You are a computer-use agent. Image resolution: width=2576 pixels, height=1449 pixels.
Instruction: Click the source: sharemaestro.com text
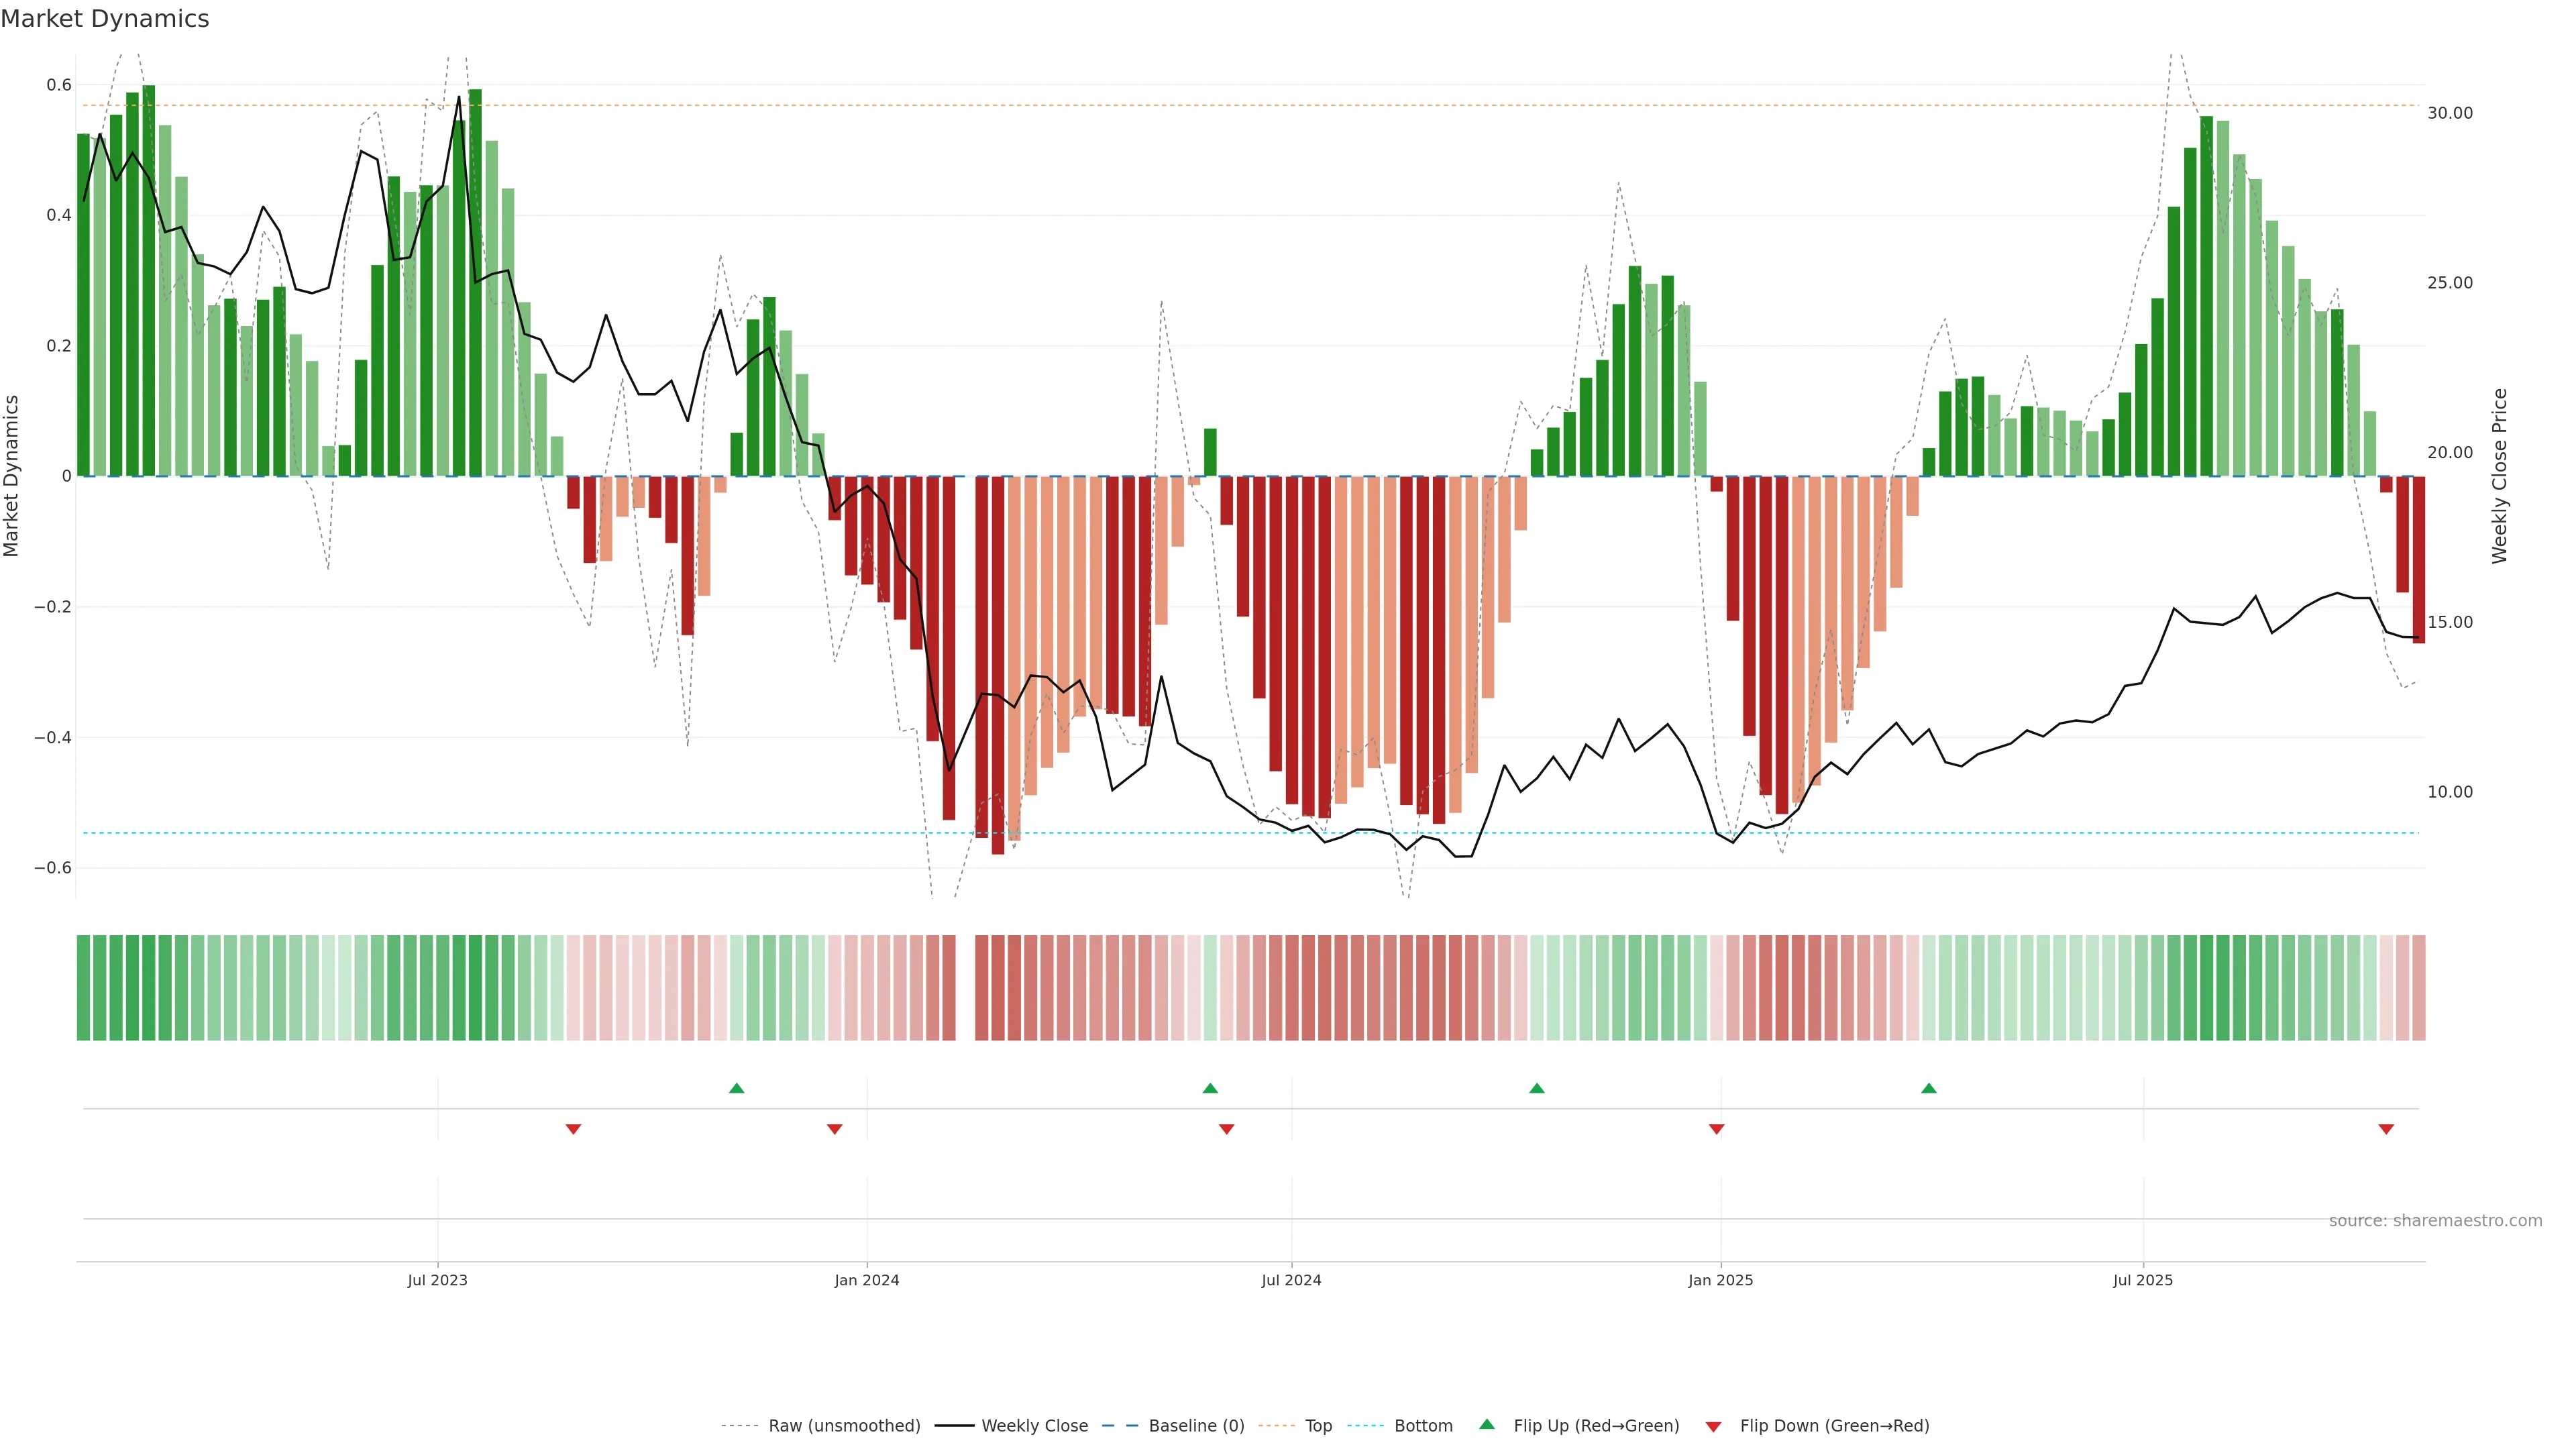tap(2435, 1221)
